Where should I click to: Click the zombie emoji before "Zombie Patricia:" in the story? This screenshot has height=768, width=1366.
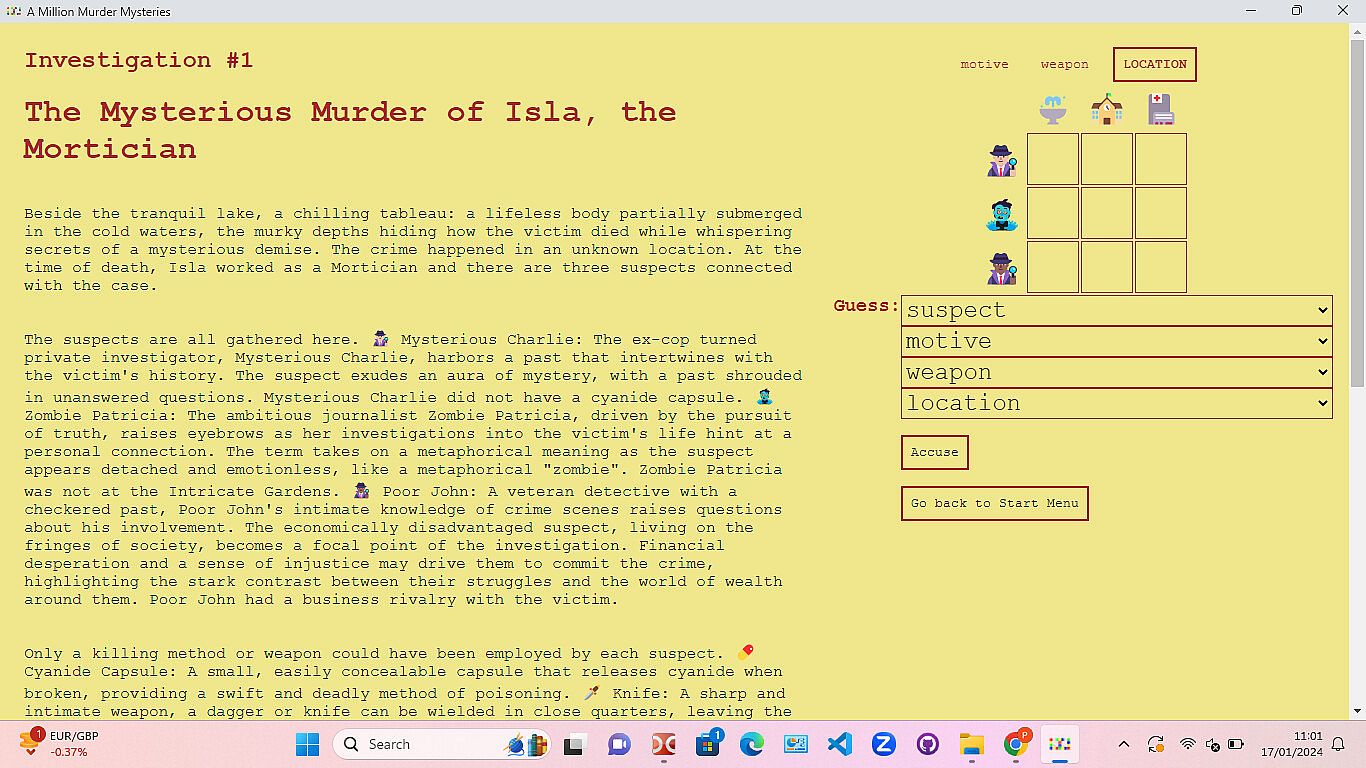pos(764,397)
